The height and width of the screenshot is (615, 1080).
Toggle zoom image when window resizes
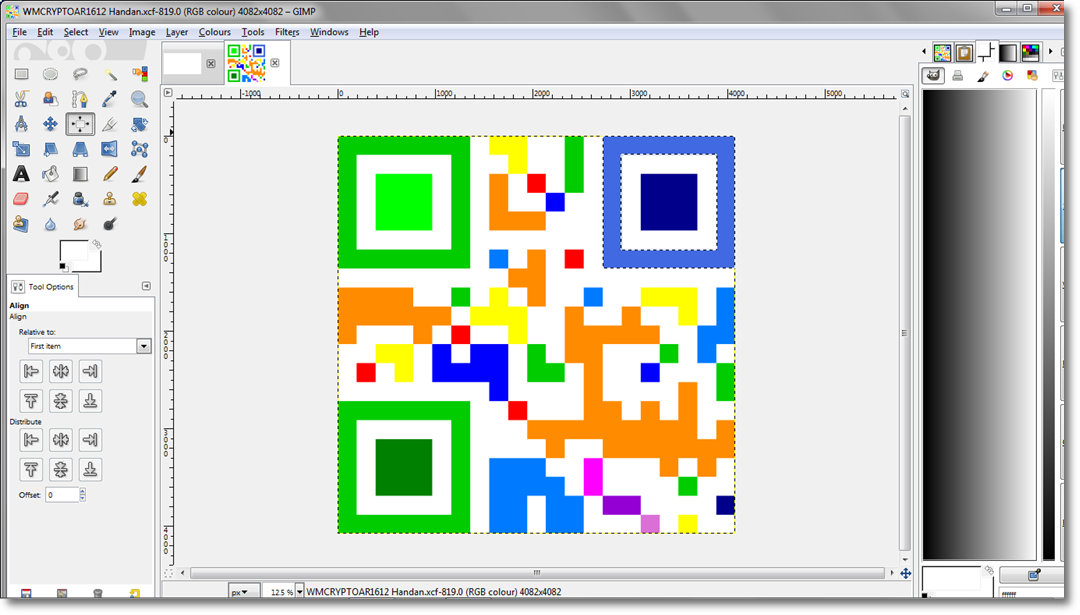tap(905, 93)
